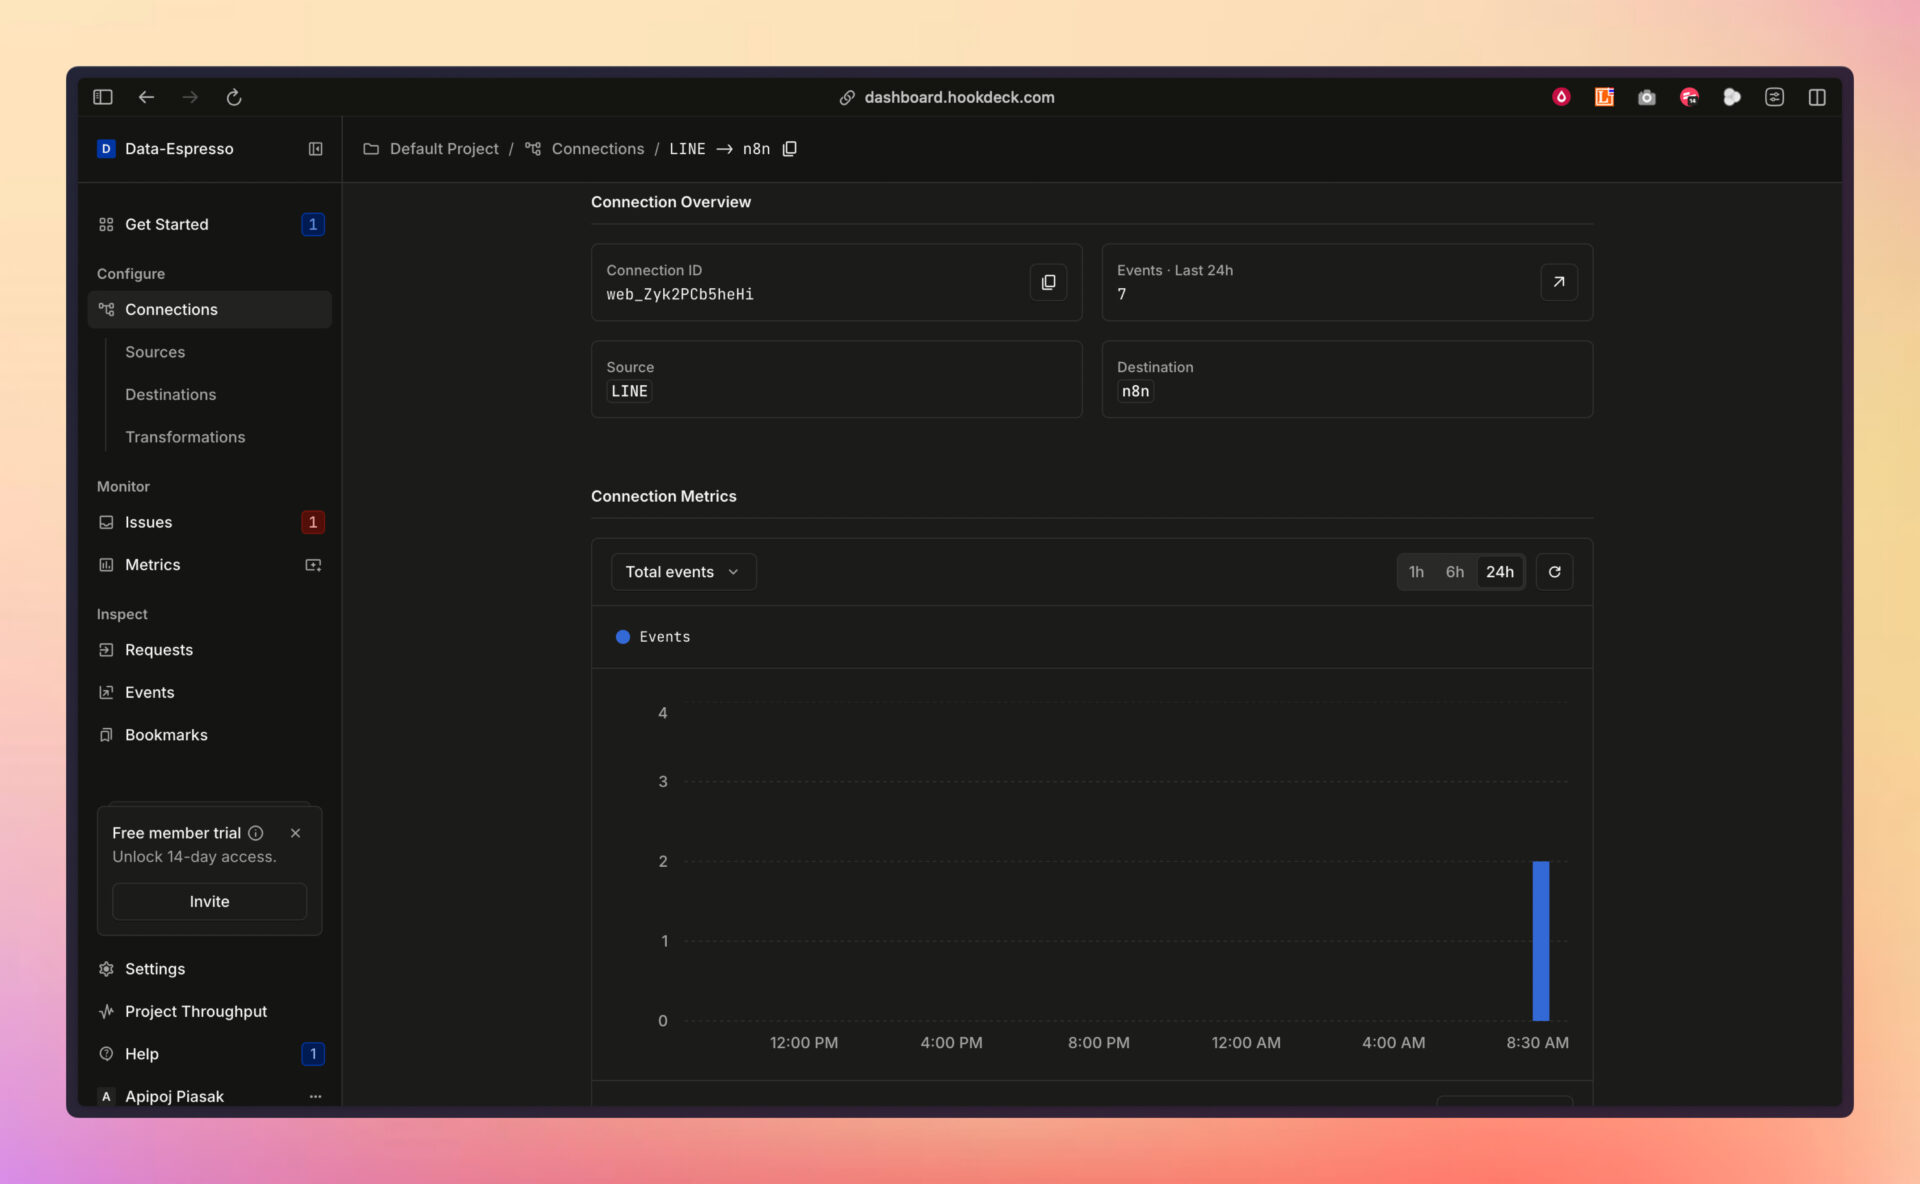
Task: Copy connection name icon in breadcrumb
Action: (789, 149)
